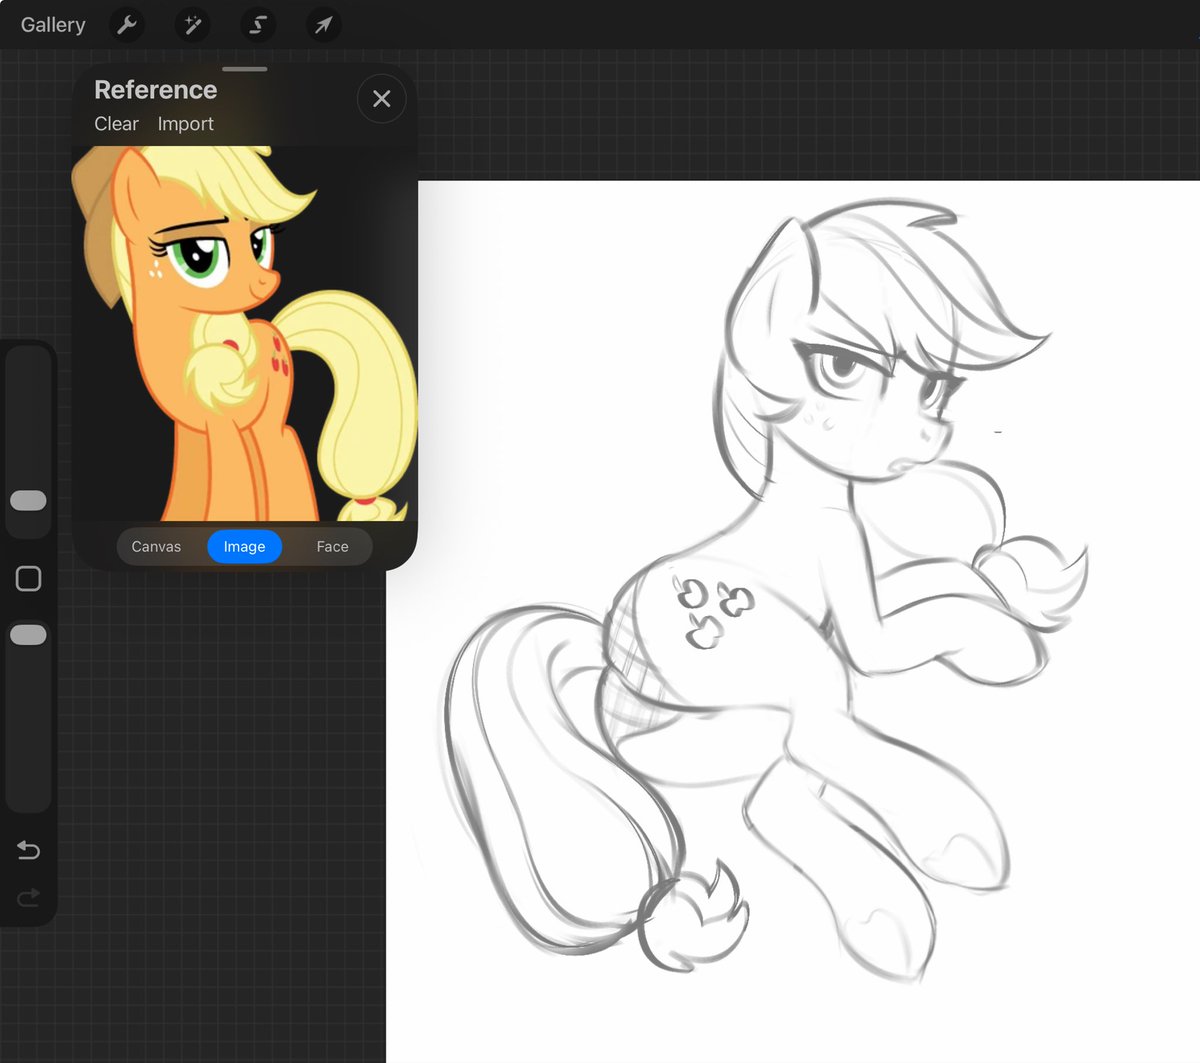Click the brush size slider handle
Image resolution: width=1200 pixels, height=1063 pixels.
(x=28, y=501)
